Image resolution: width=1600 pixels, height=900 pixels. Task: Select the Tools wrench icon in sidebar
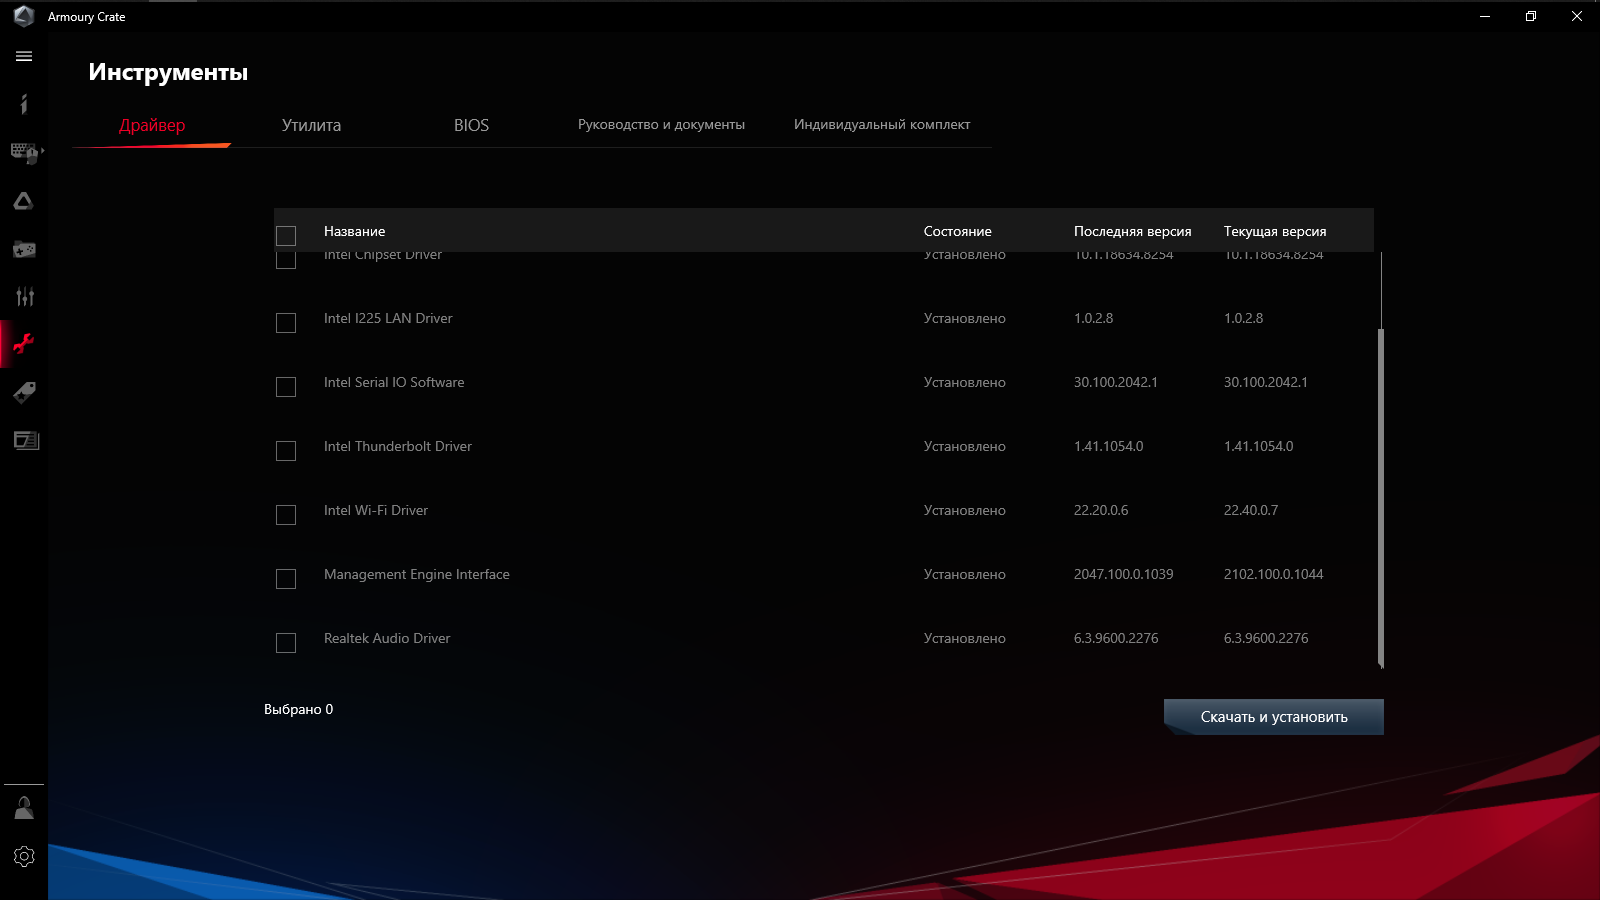(x=23, y=344)
